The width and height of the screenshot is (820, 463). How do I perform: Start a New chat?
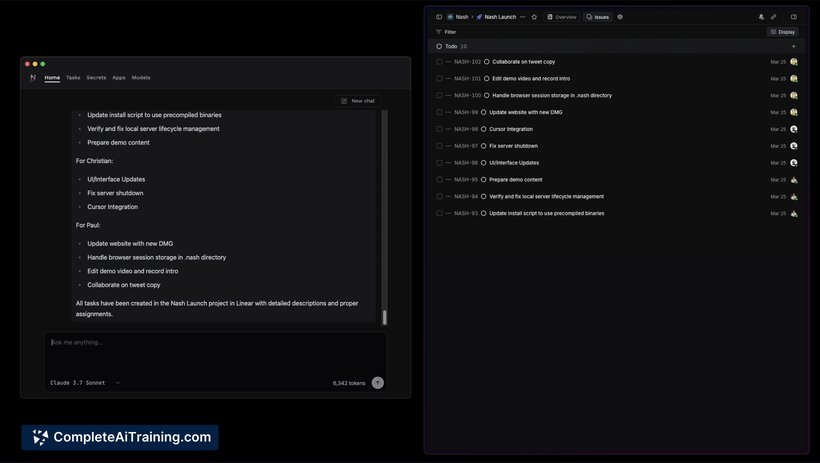[358, 101]
